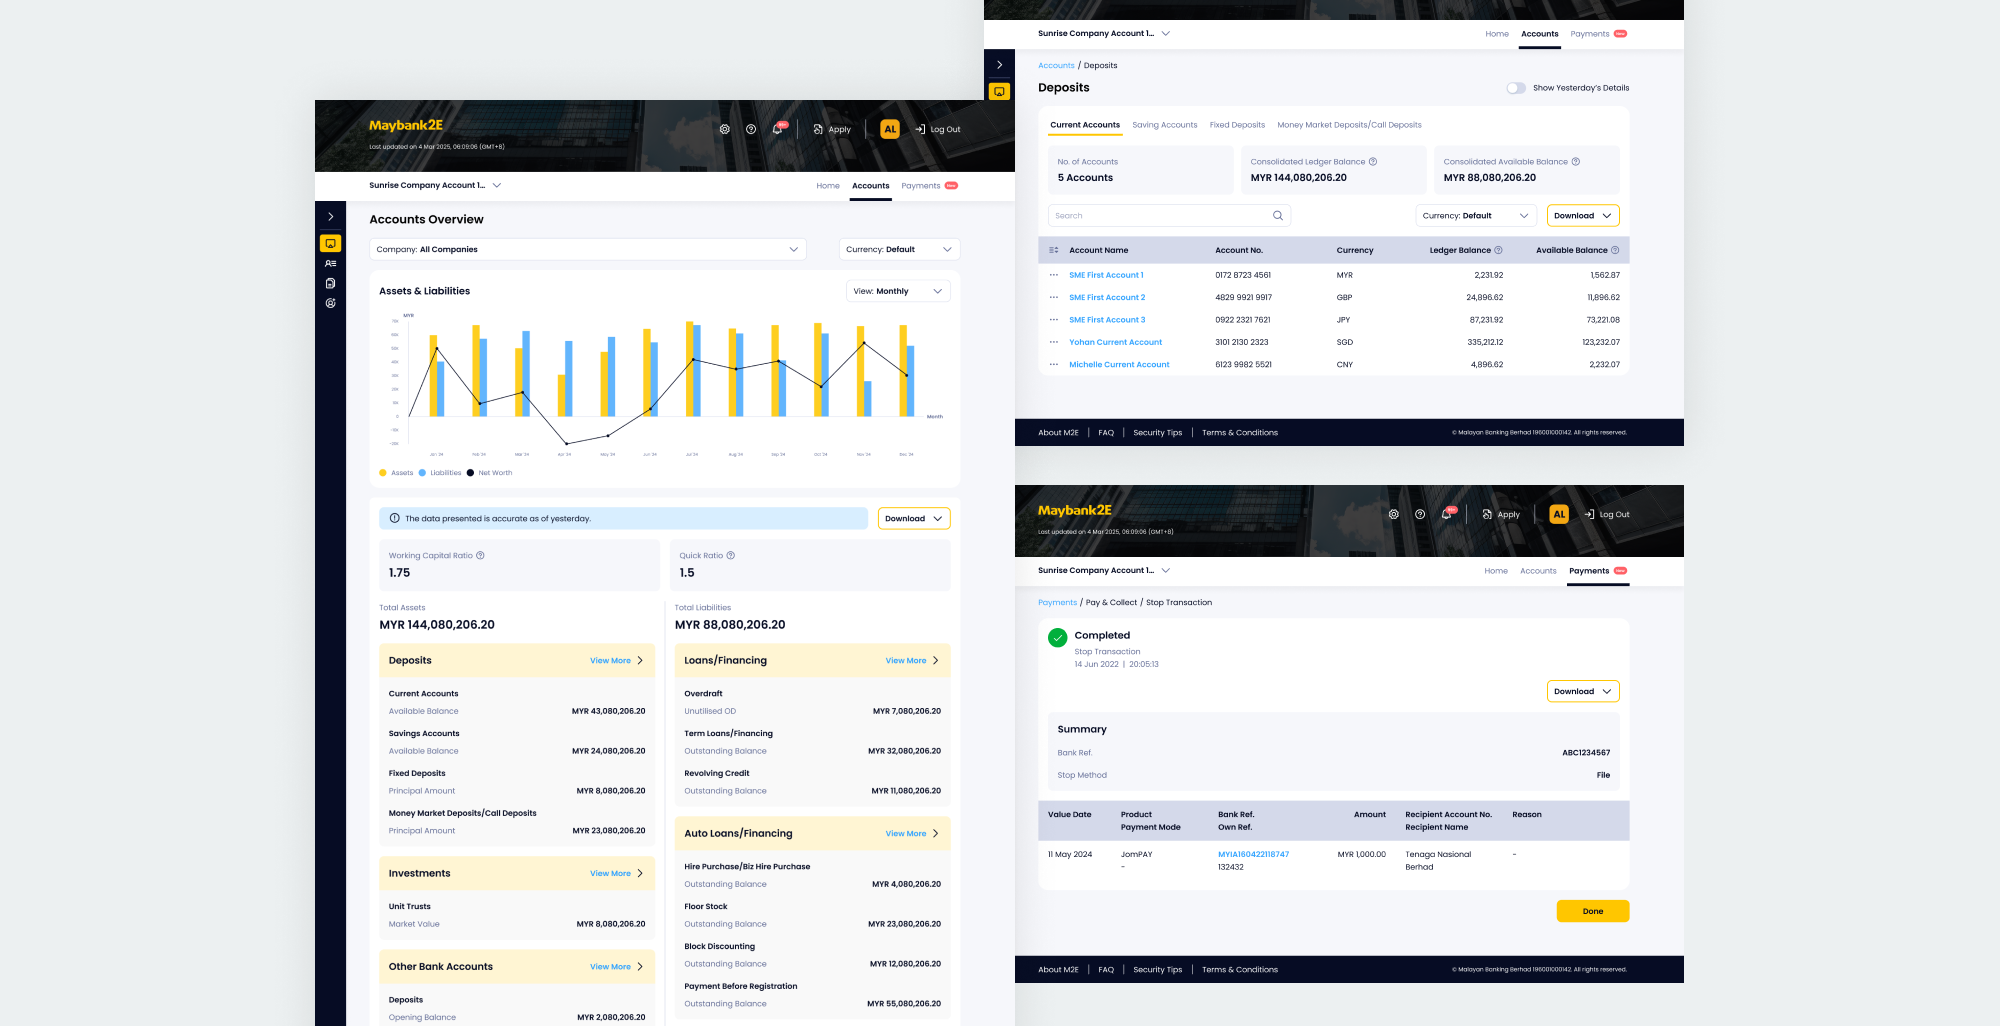Click the blue Liabilities legend swatch

[x=422, y=473]
